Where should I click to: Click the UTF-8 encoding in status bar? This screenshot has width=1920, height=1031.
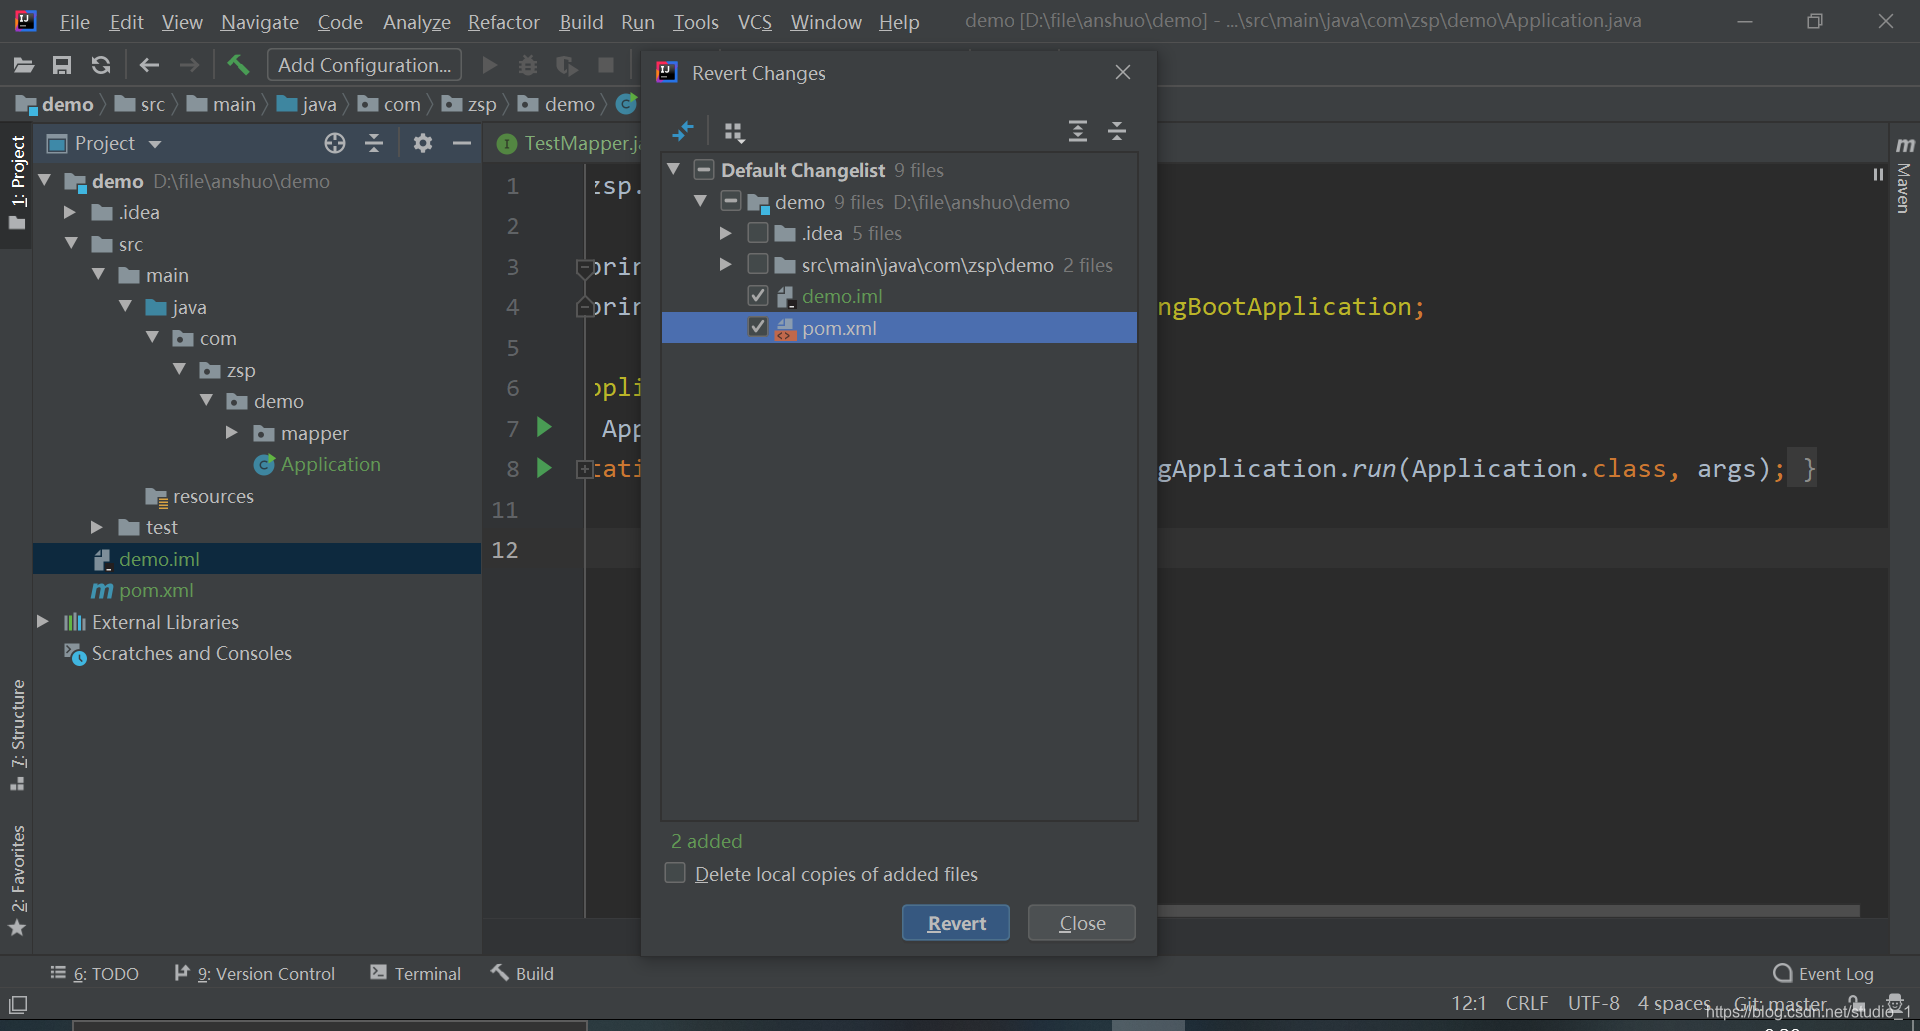(1593, 1003)
